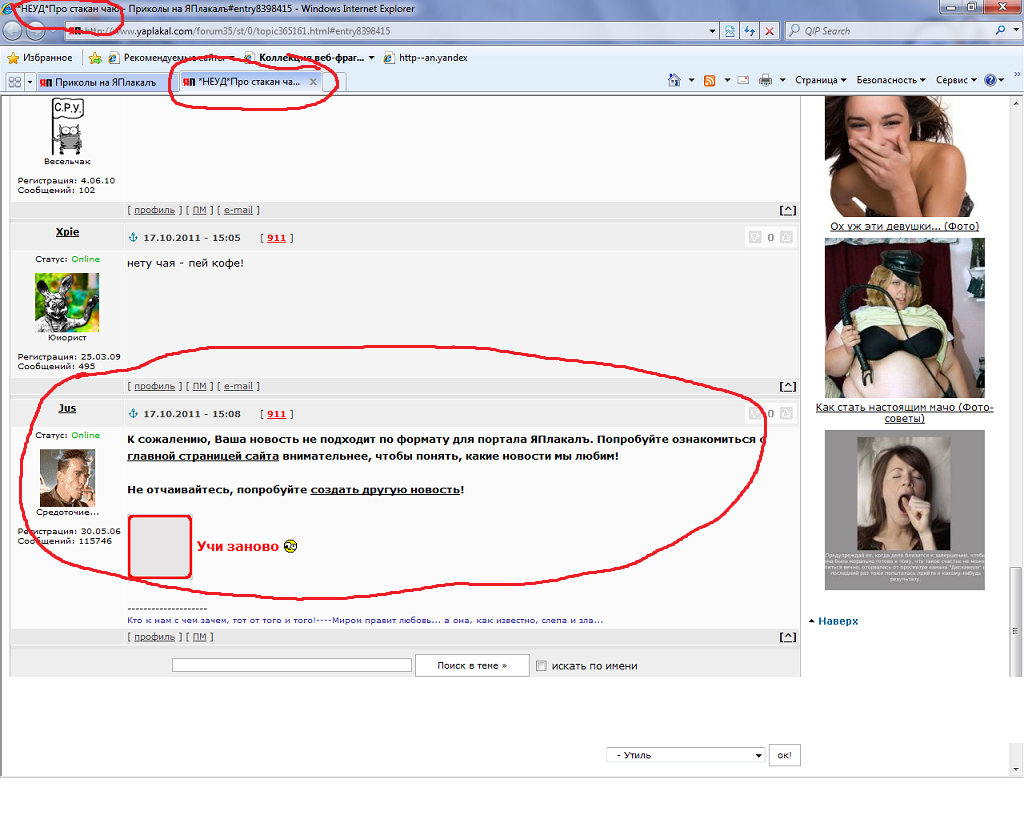
Task: Click the topic search text field
Action: click(291, 665)
